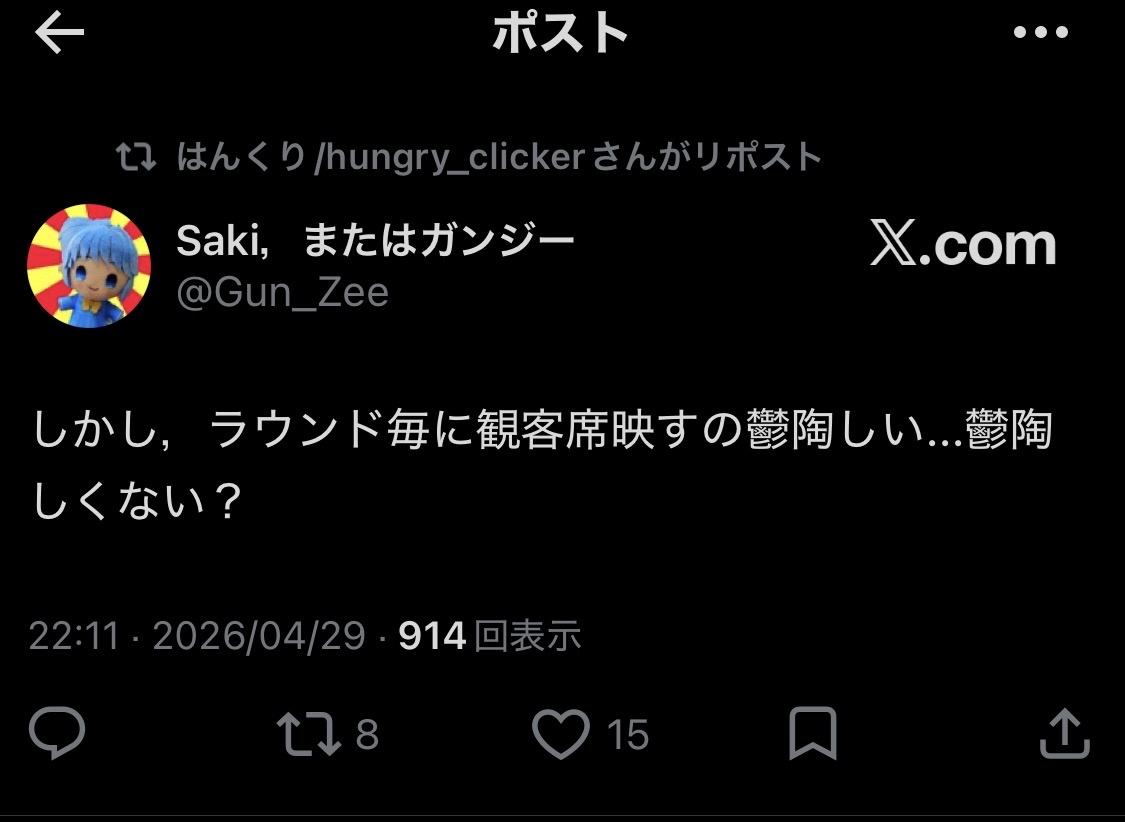
Task: Show the 15 likes count
Action: [x=628, y=735]
